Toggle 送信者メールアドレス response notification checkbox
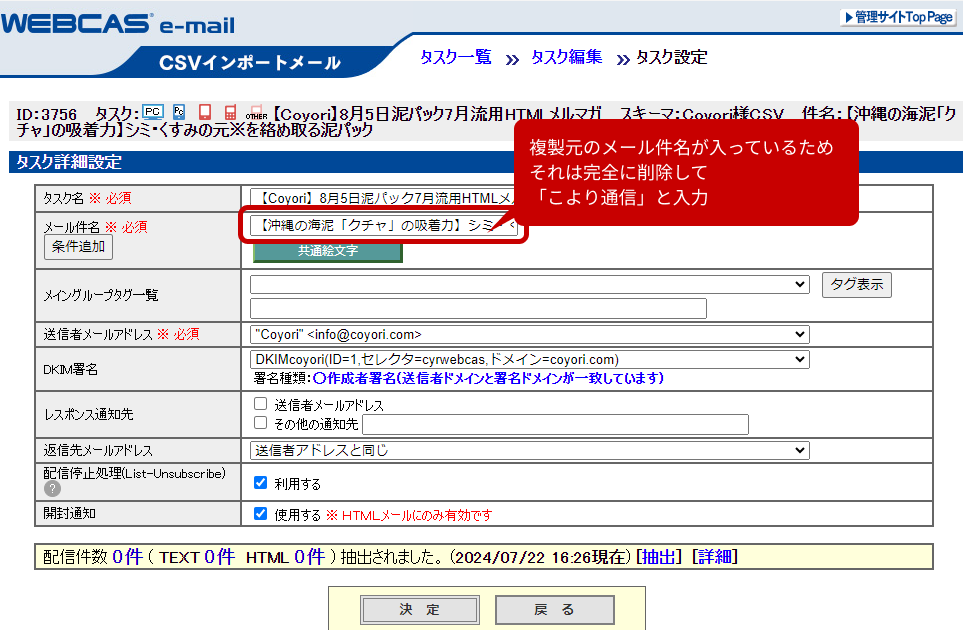This screenshot has height=630, width=963. (260, 403)
